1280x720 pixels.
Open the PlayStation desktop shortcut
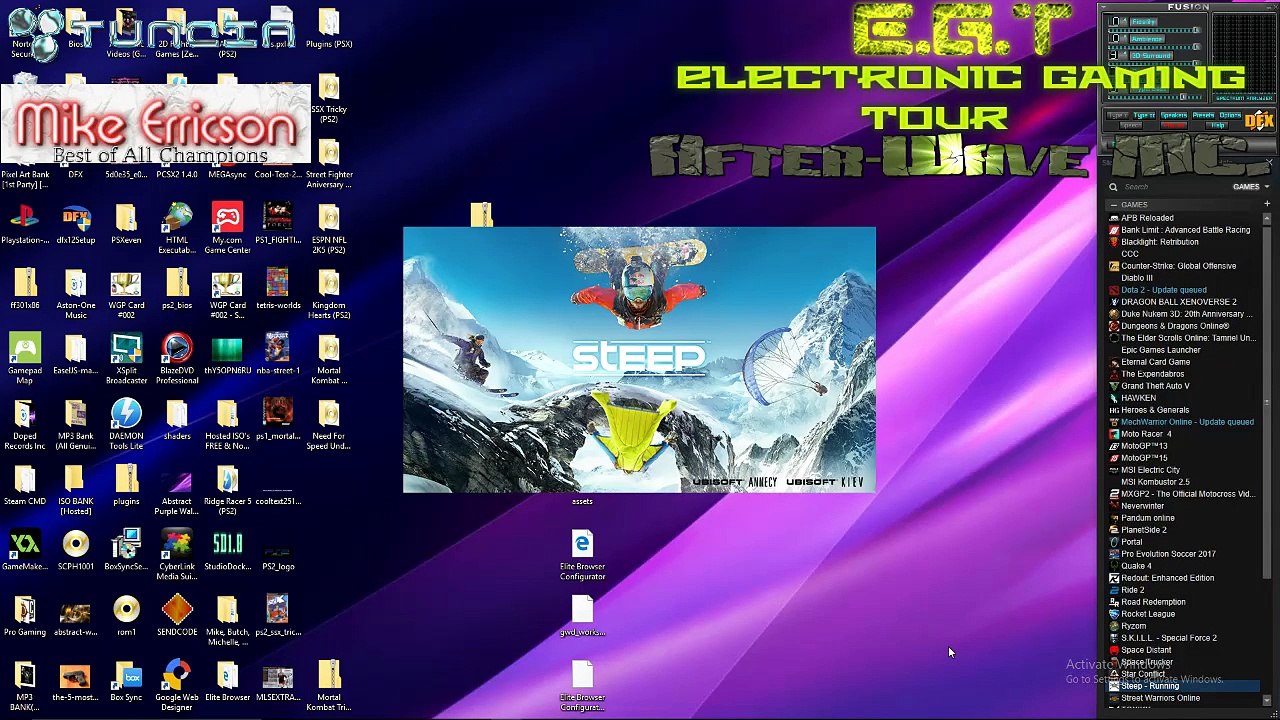tap(25, 225)
